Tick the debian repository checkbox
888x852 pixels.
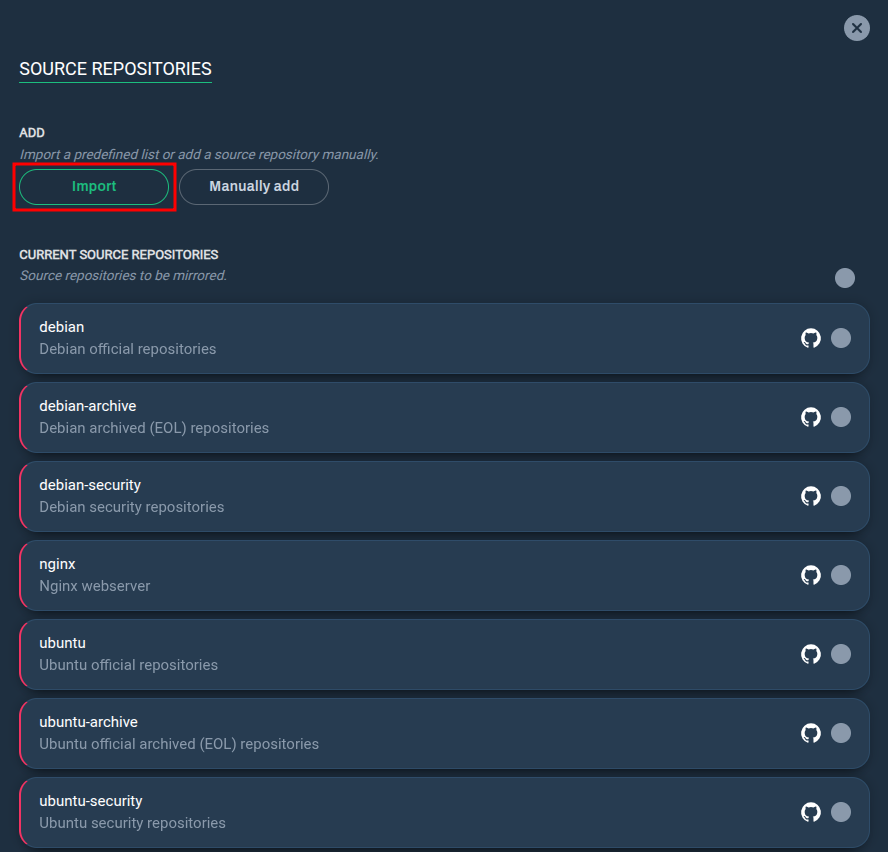(840, 338)
